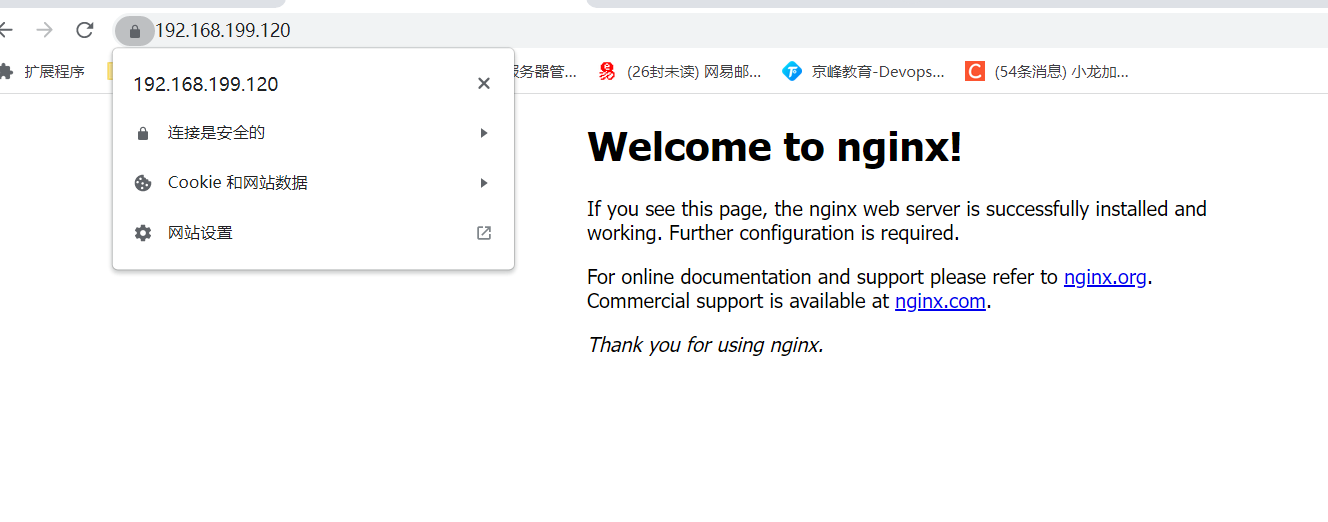
Task: Close the site info popup
Action: 484,83
